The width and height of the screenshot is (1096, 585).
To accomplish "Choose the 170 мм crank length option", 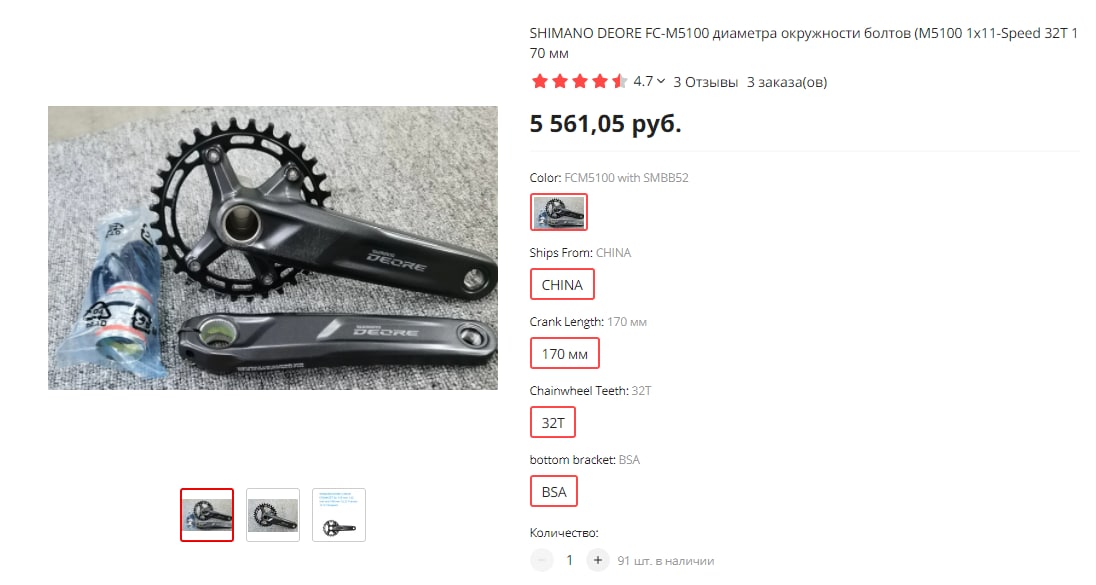I will (565, 354).
